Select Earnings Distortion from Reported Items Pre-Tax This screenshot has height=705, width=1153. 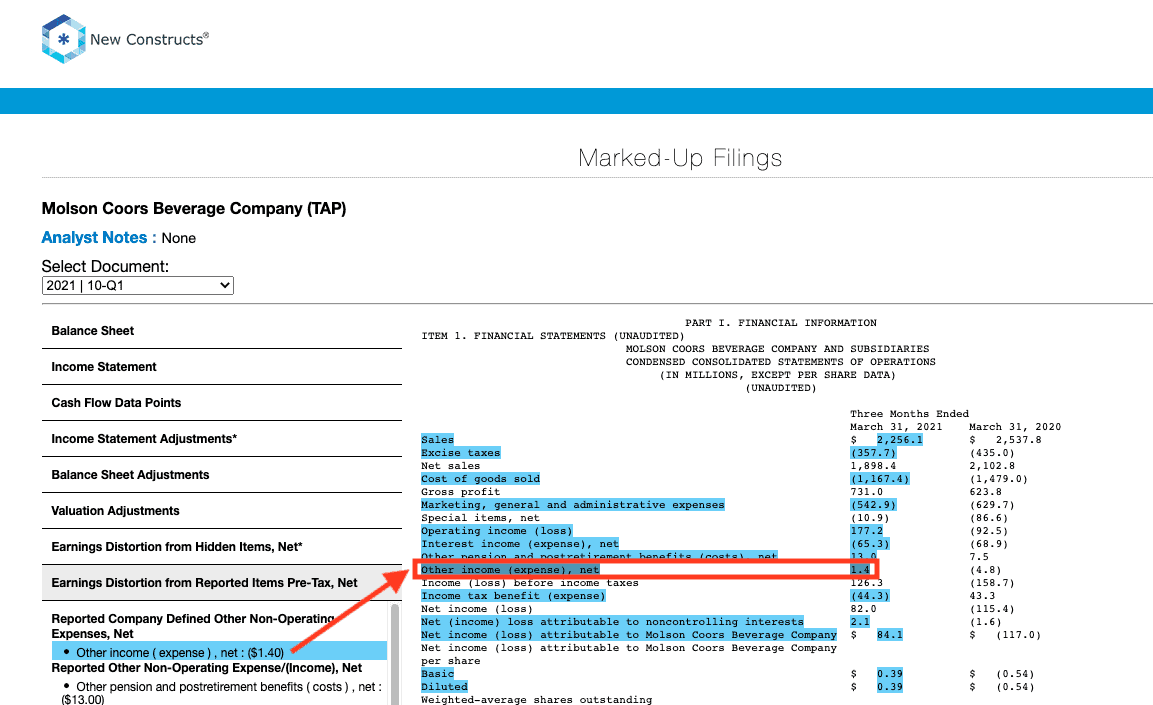point(221,583)
